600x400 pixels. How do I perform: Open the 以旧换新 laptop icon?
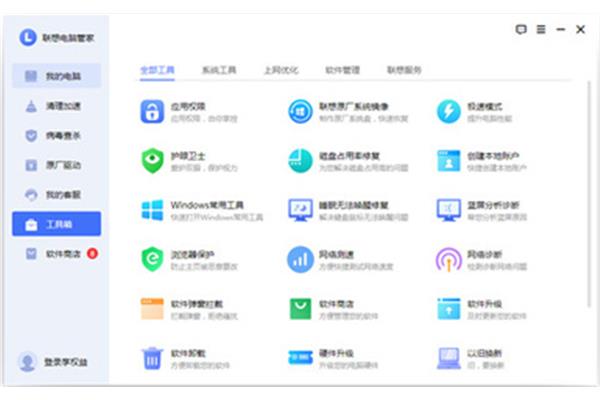[449, 358]
